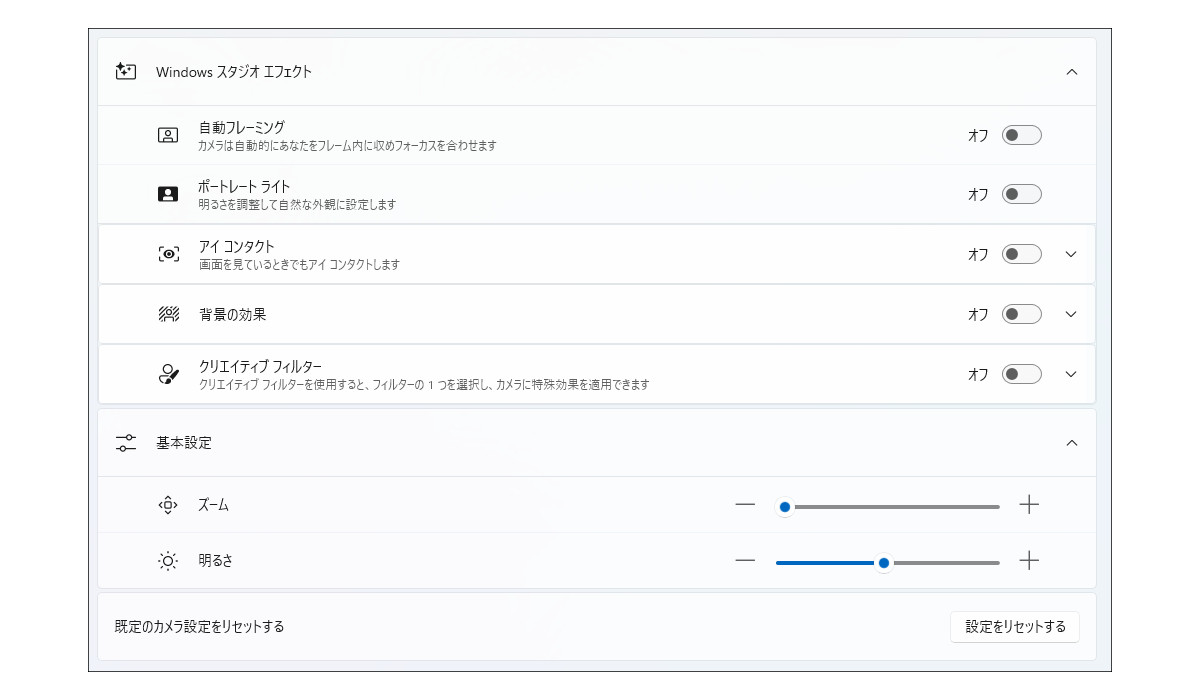
Task: Enable the 背景の効果 switch
Action: click(x=1021, y=313)
